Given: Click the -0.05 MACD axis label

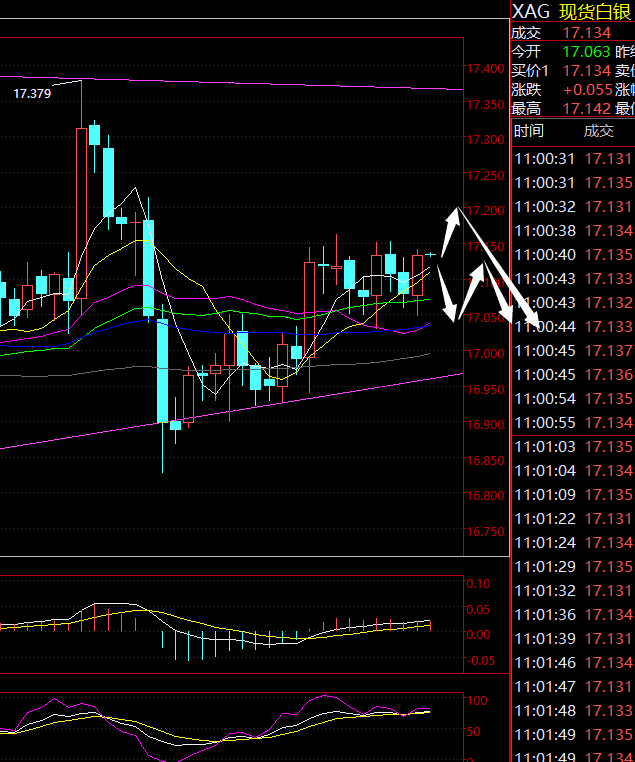Looking at the screenshot, I should coord(481,661).
